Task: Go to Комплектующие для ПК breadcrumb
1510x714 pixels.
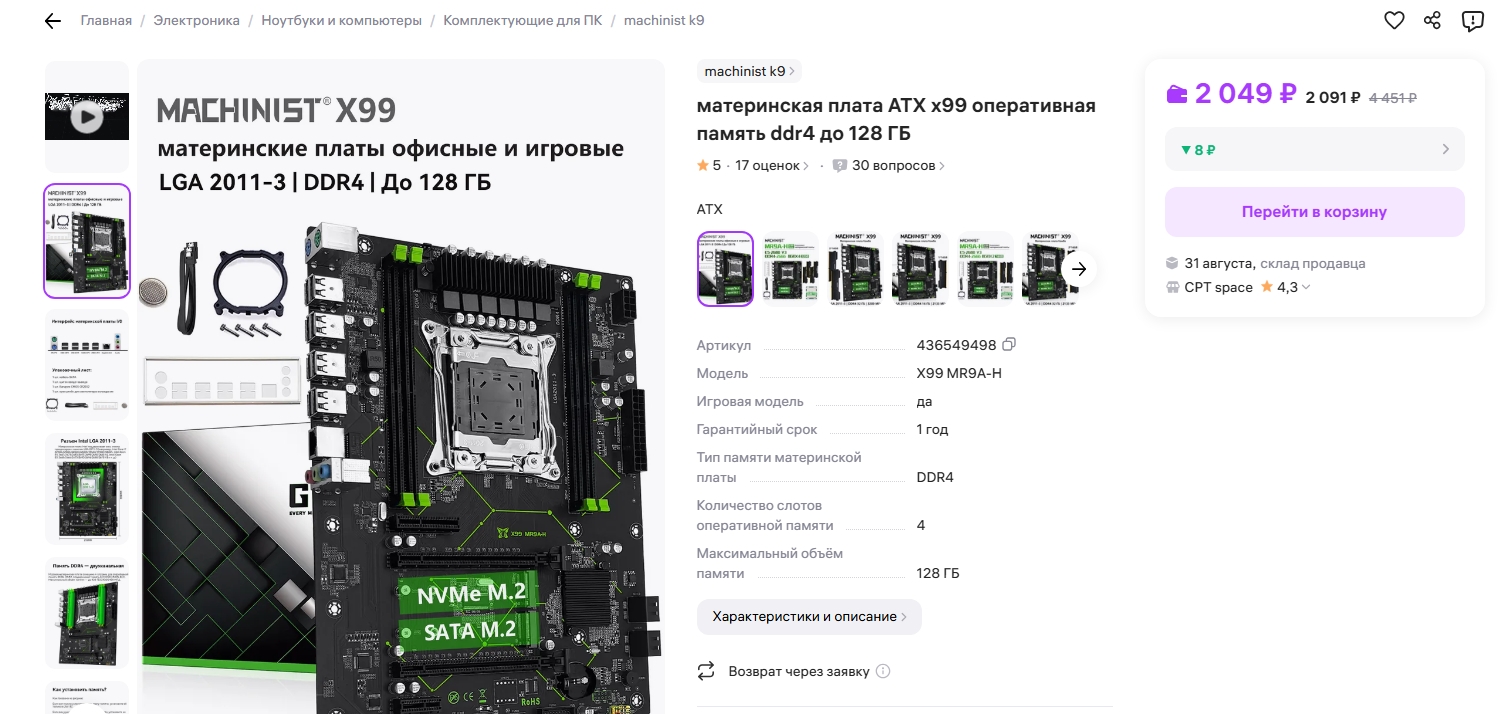Action: pyautogui.click(x=523, y=20)
